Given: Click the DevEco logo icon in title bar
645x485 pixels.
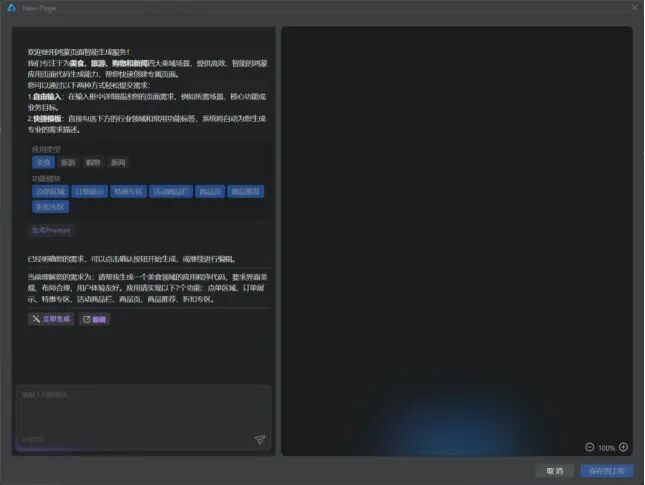Looking at the screenshot, I should pos(11,8).
